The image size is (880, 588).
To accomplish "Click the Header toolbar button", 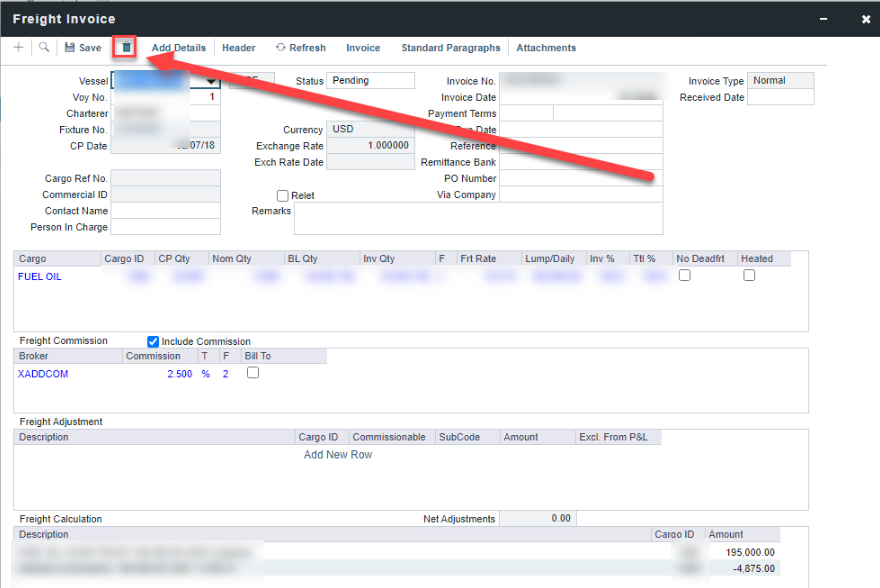I will (239, 48).
